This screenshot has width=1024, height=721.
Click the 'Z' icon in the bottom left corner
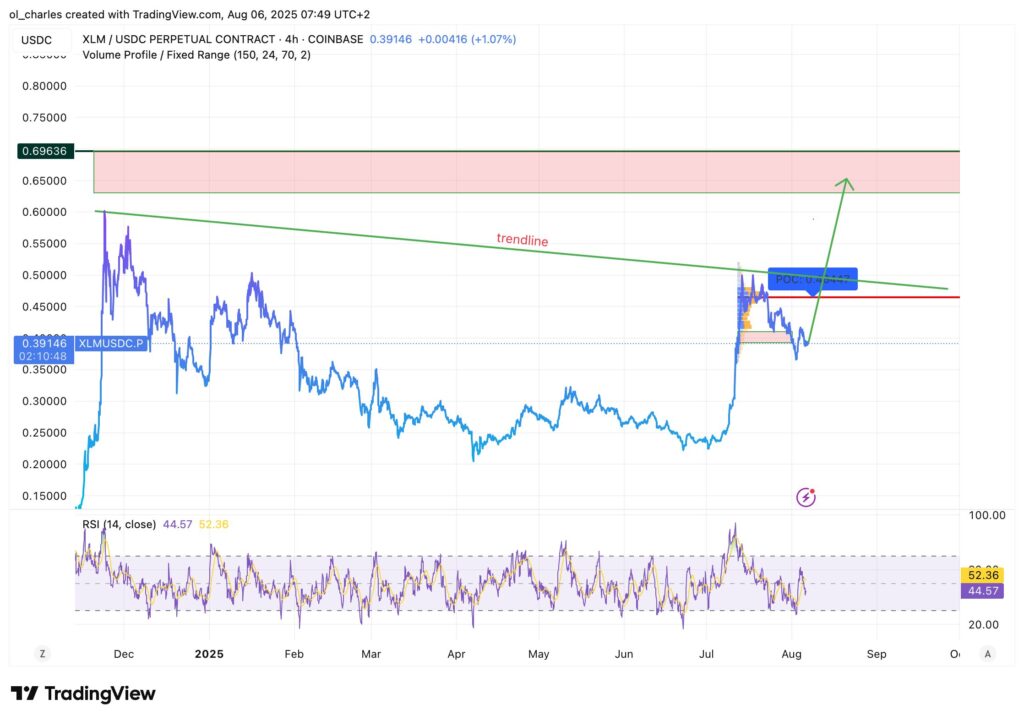point(42,652)
